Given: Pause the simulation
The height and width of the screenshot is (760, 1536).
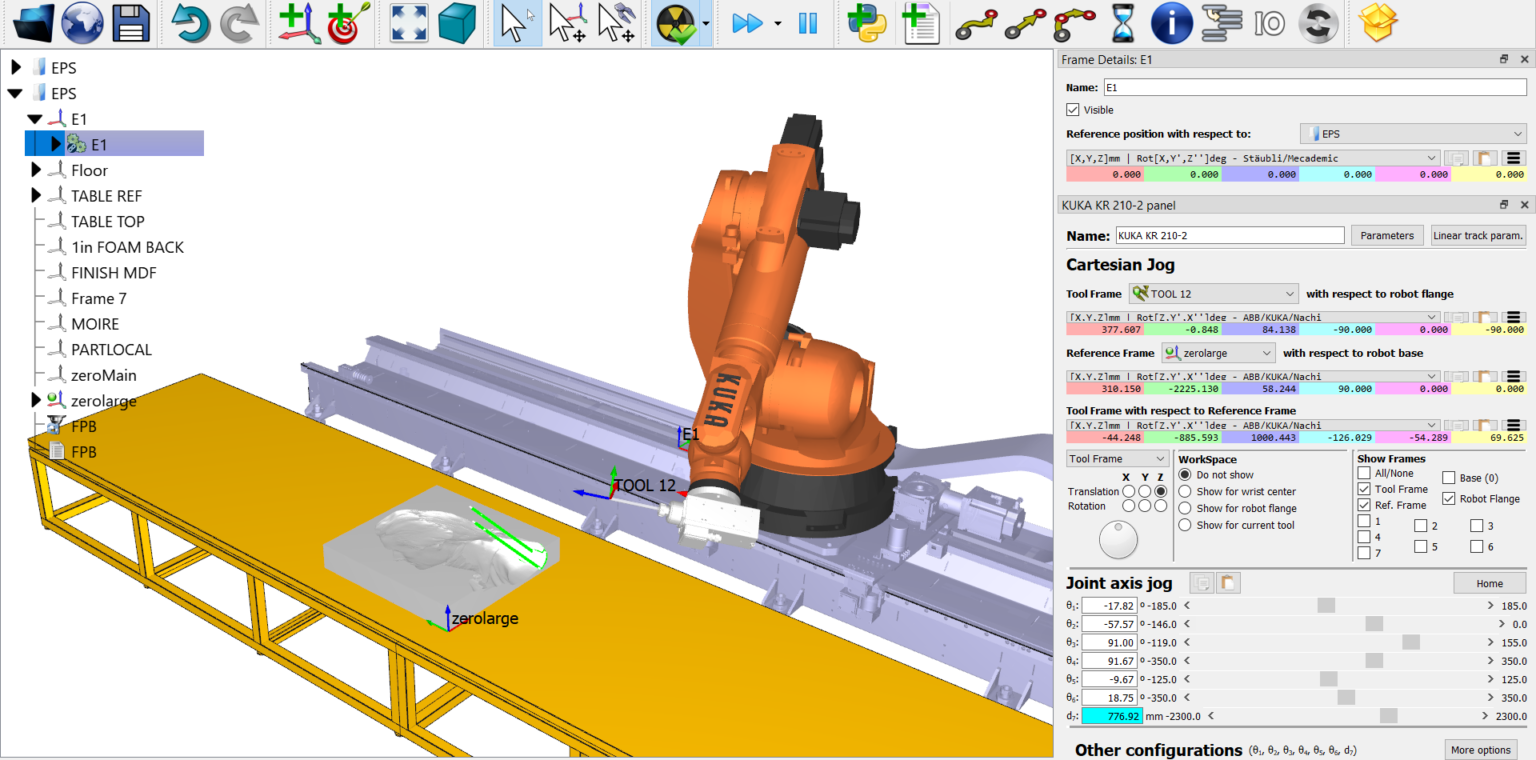Looking at the screenshot, I should [808, 22].
